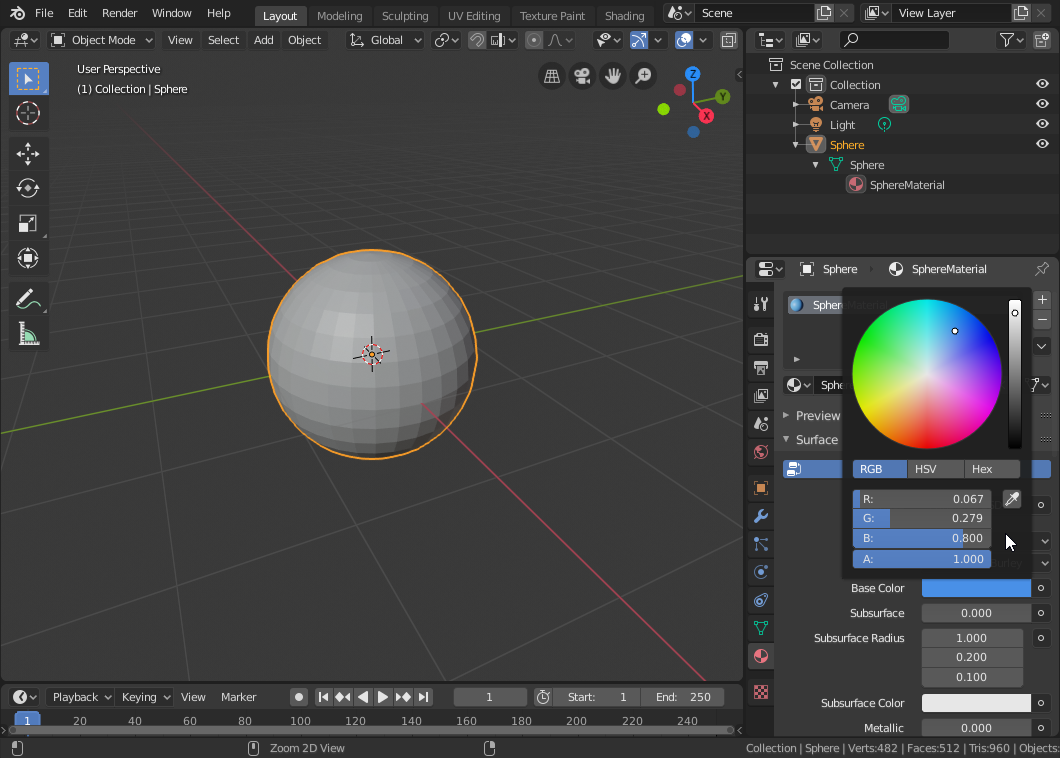Open the Object Data properties tab

761,628
